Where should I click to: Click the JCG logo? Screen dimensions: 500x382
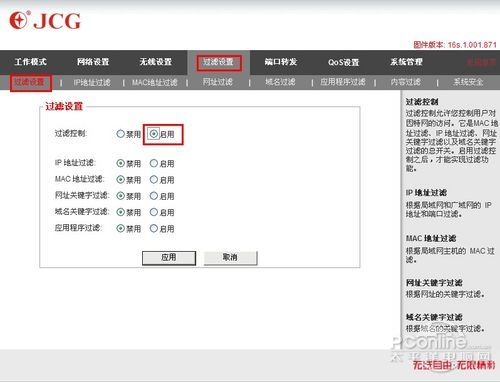(x=45, y=21)
